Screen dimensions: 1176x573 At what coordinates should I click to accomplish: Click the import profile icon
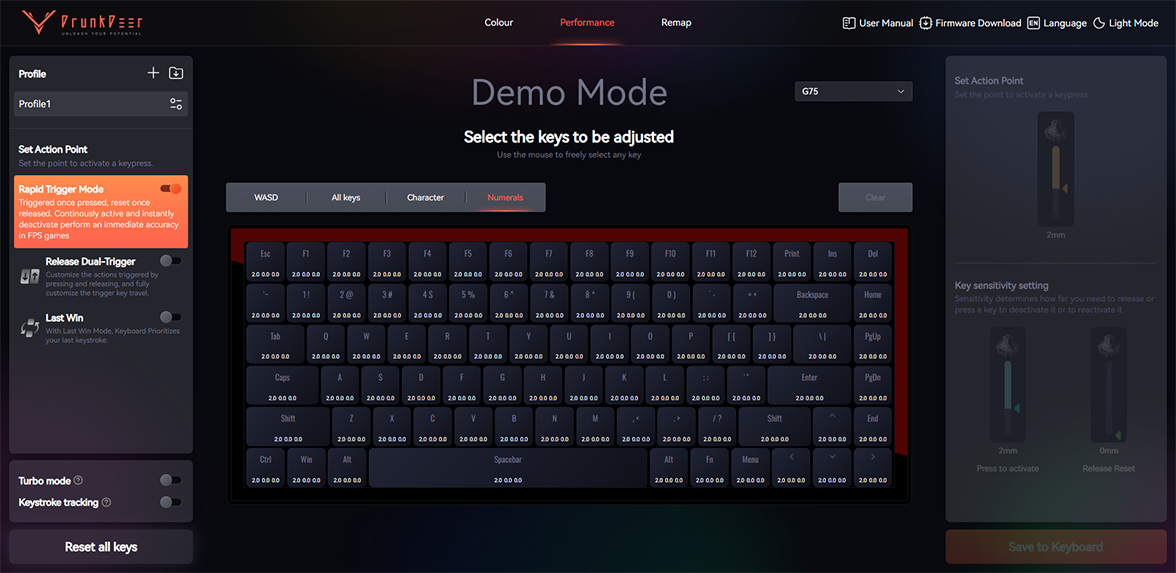[x=176, y=73]
